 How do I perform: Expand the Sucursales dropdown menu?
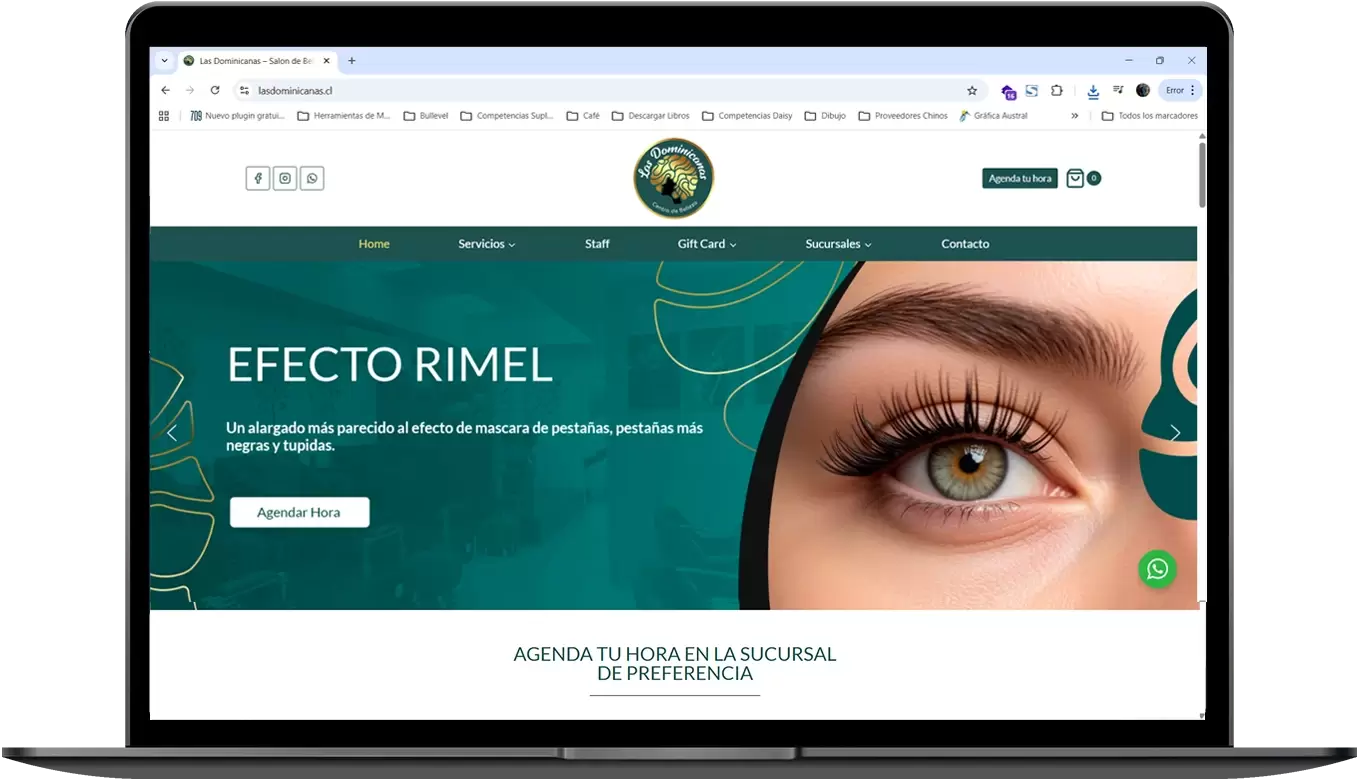(838, 244)
